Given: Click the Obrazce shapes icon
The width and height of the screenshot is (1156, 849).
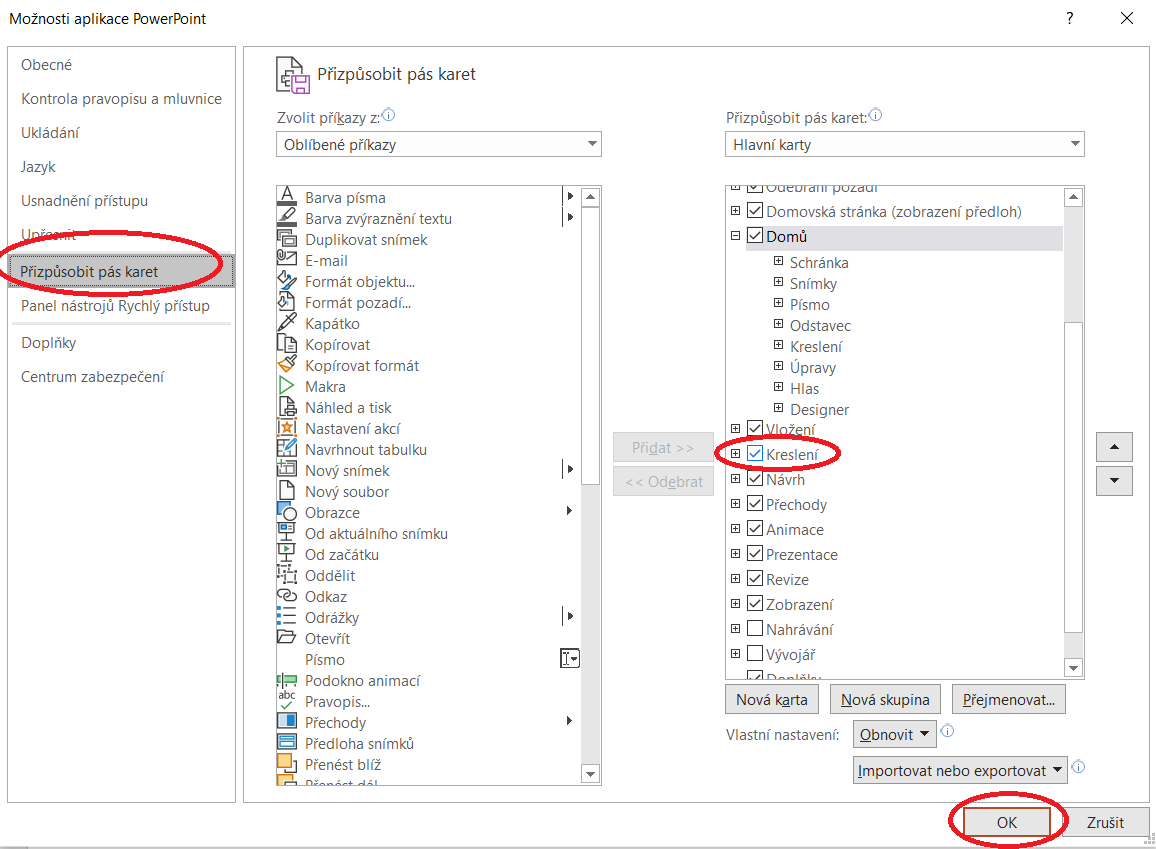Looking at the screenshot, I should (286, 511).
